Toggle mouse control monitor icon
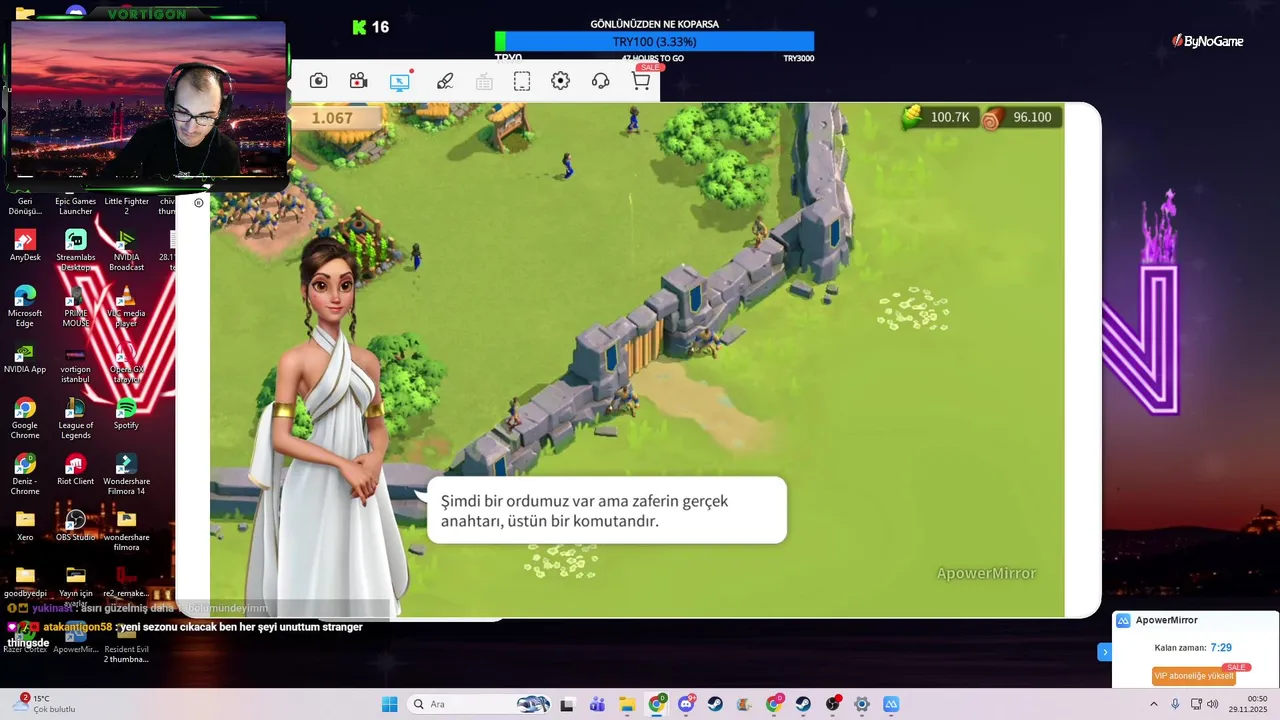 [x=400, y=81]
